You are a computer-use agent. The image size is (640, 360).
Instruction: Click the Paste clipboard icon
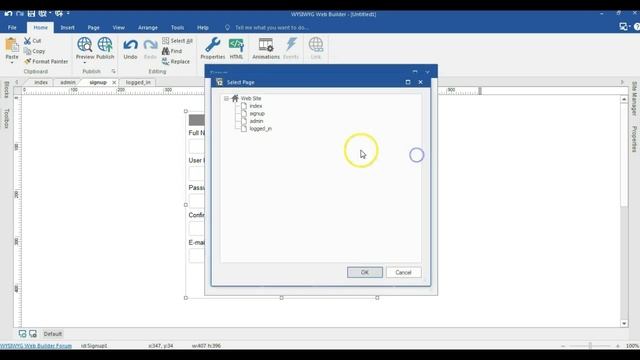tap(12, 45)
